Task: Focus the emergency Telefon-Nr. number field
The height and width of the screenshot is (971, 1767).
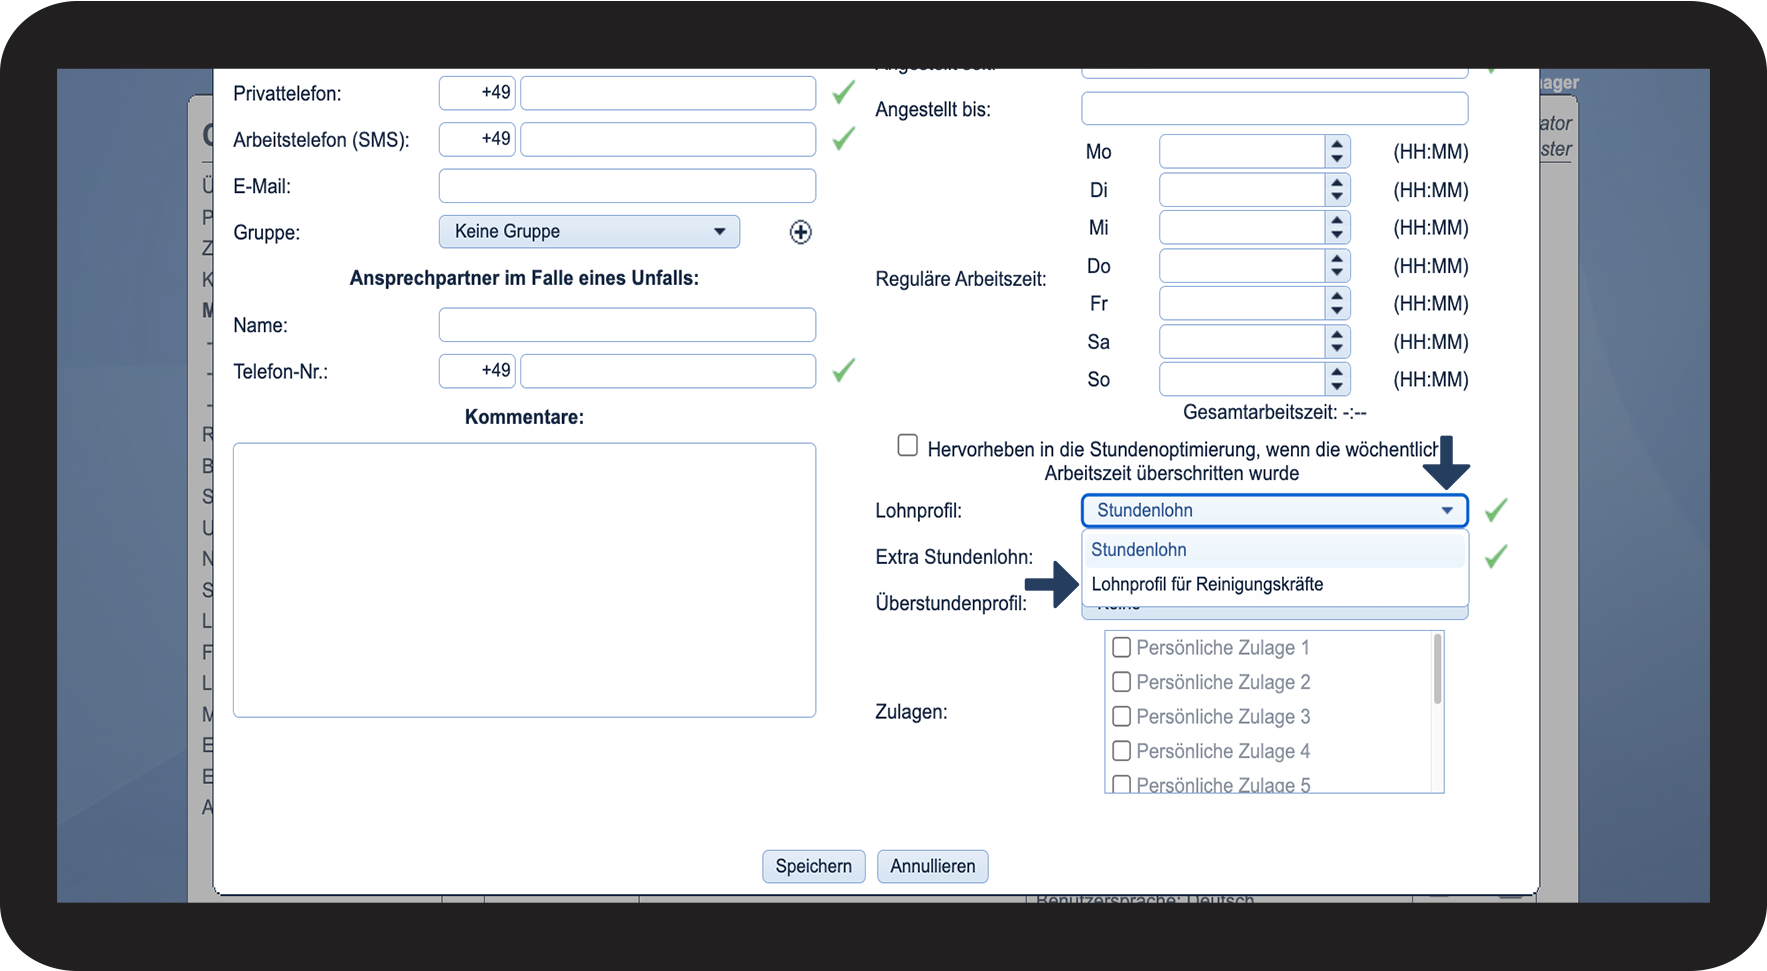Action: pos(668,371)
